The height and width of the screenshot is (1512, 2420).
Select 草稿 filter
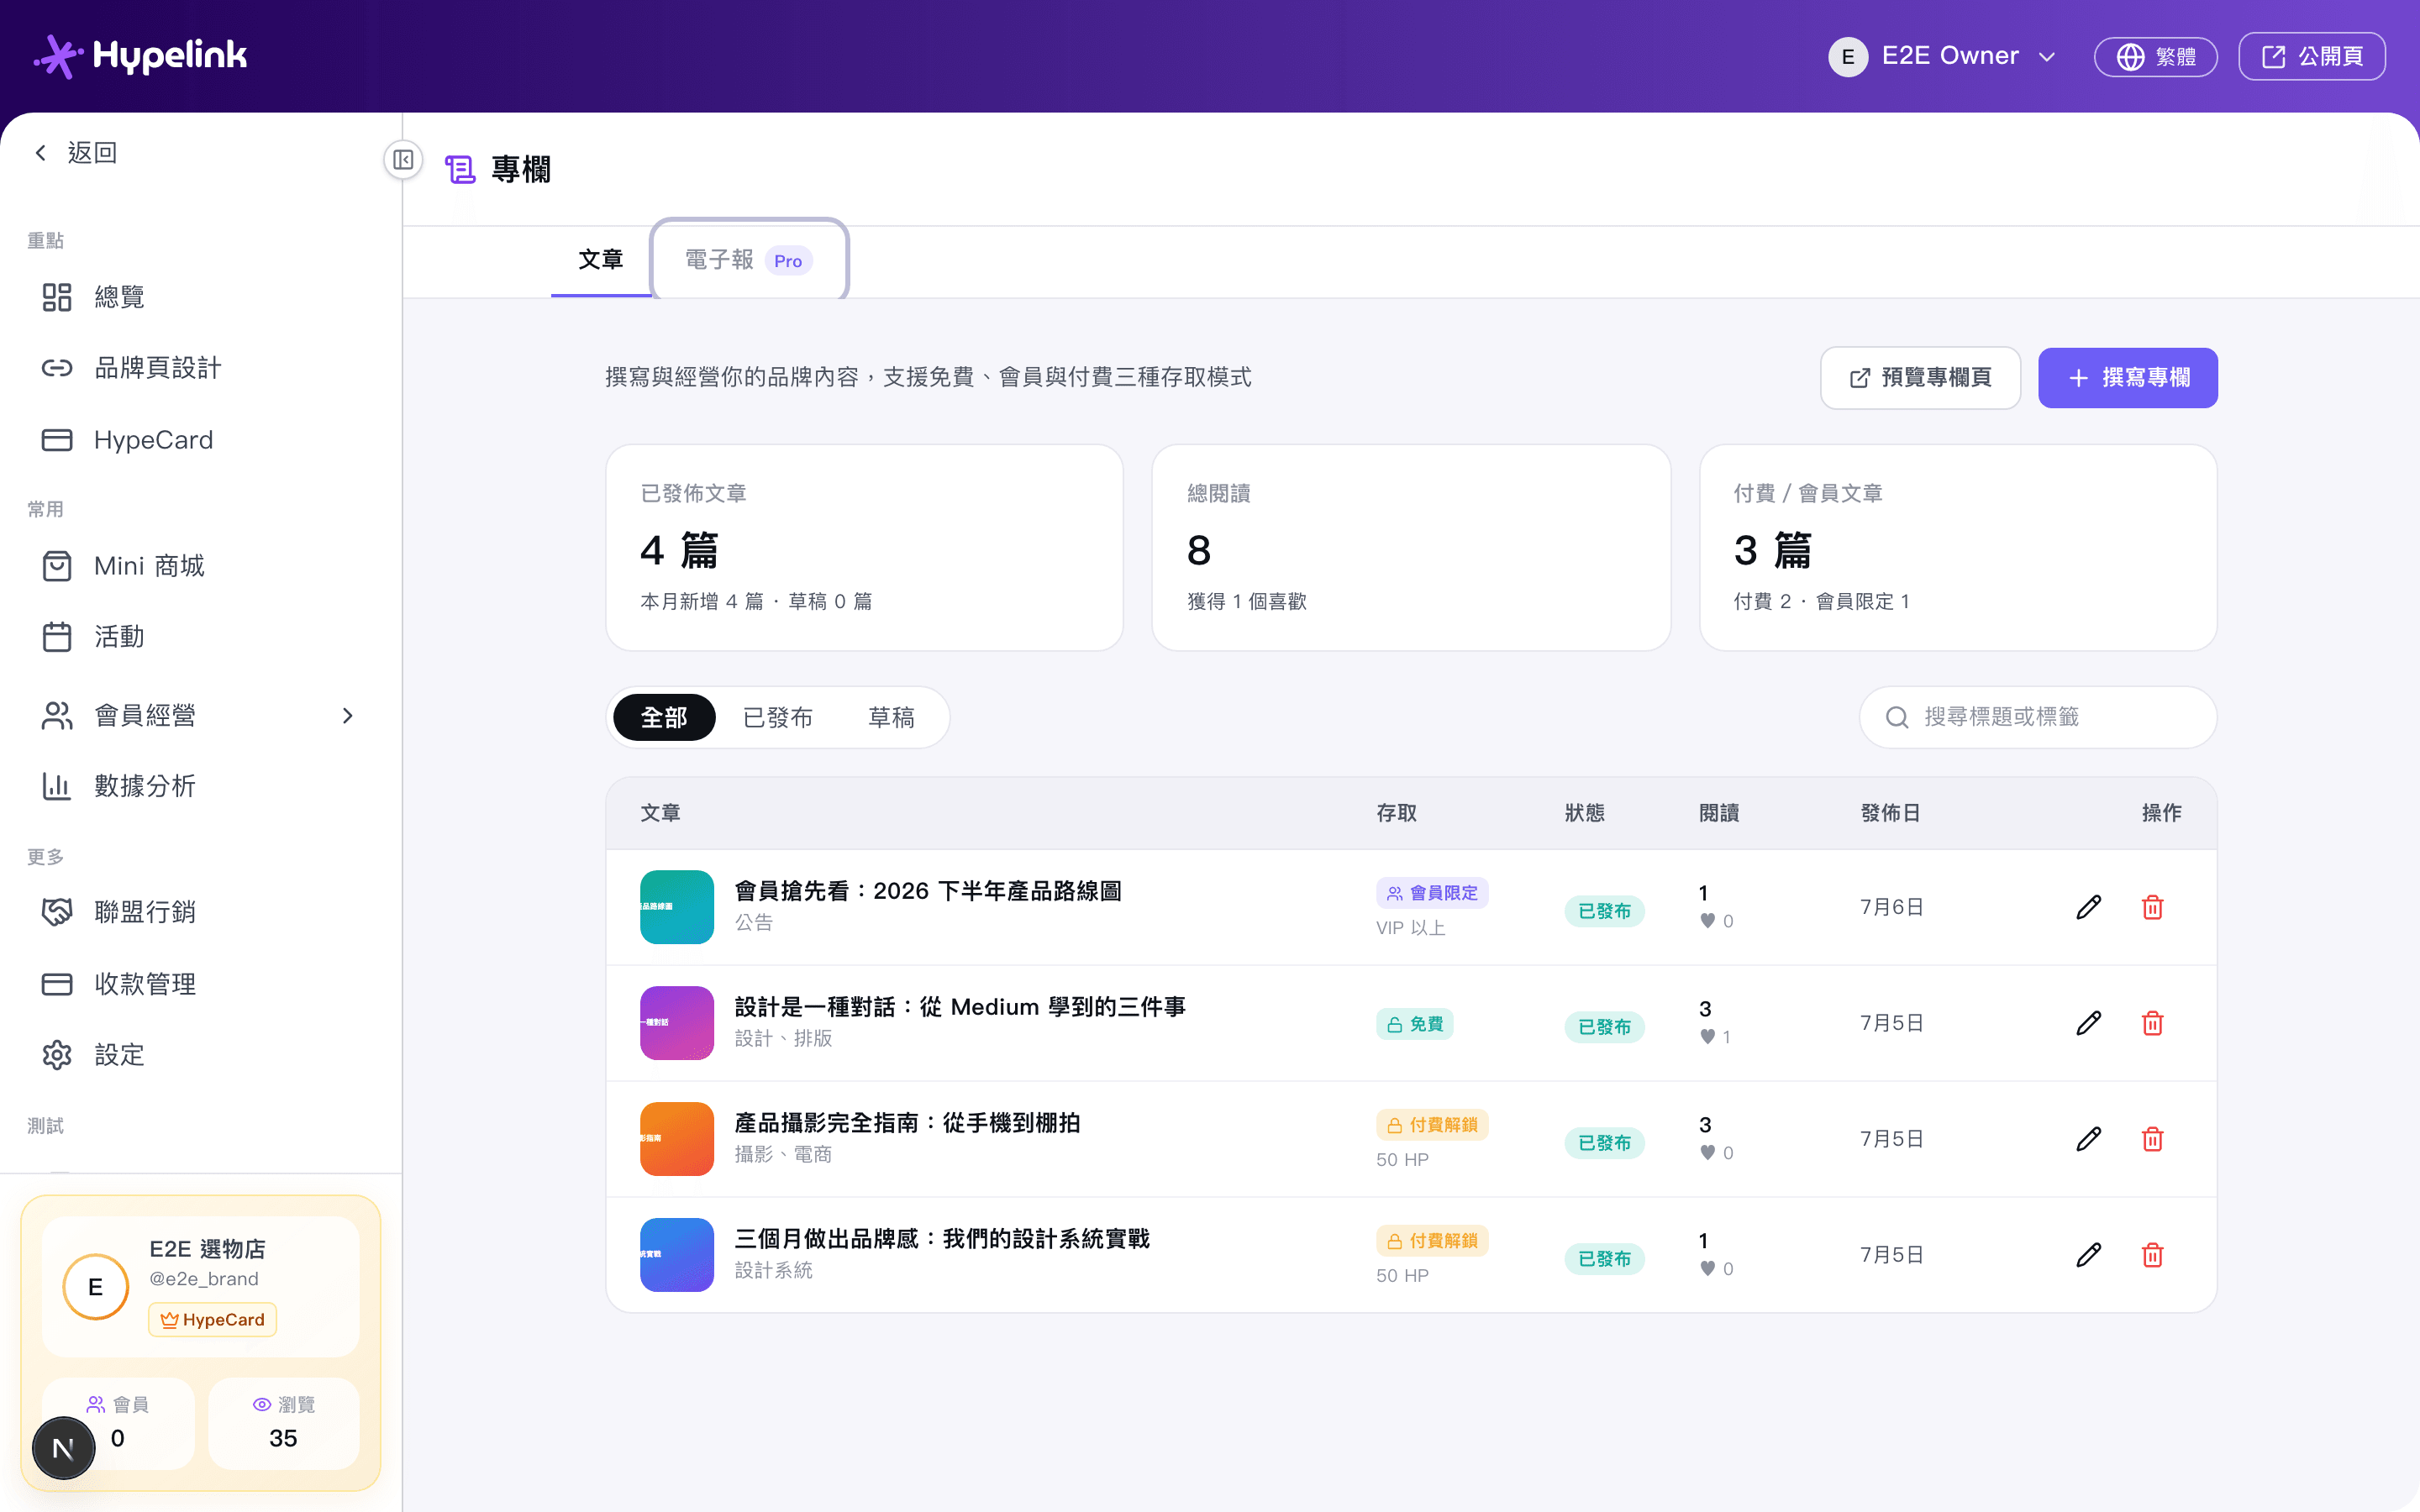coord(891,718)
